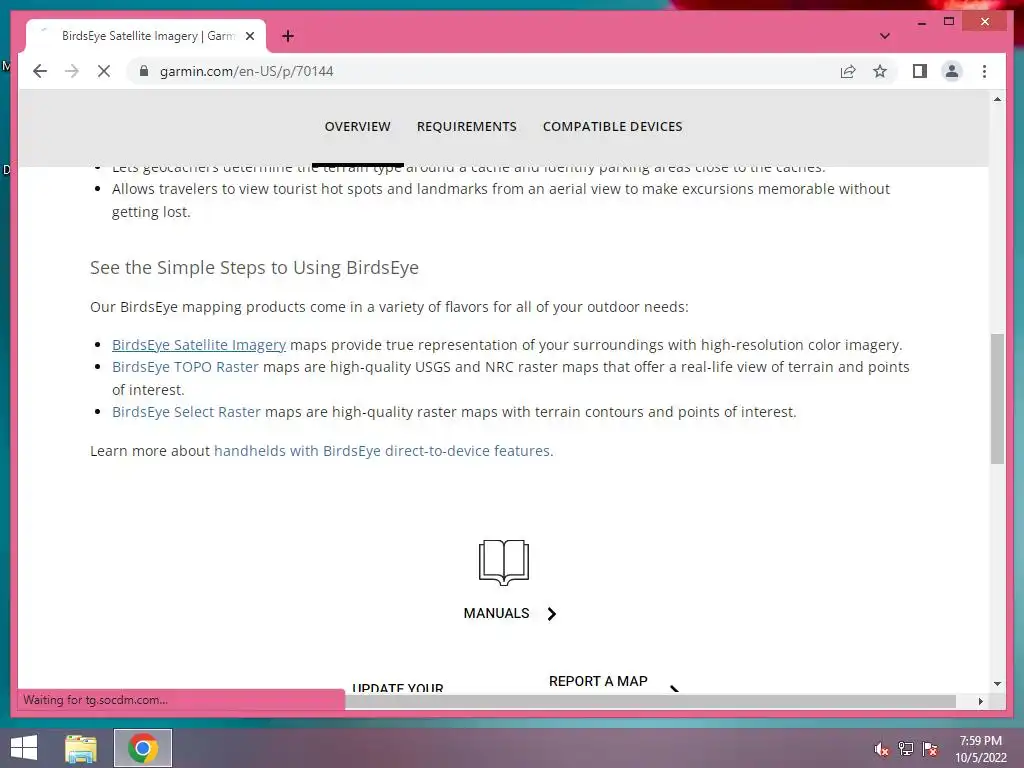Click the chevron next to MANUALS
This screenshot has height=768, width=1024.
552,614
